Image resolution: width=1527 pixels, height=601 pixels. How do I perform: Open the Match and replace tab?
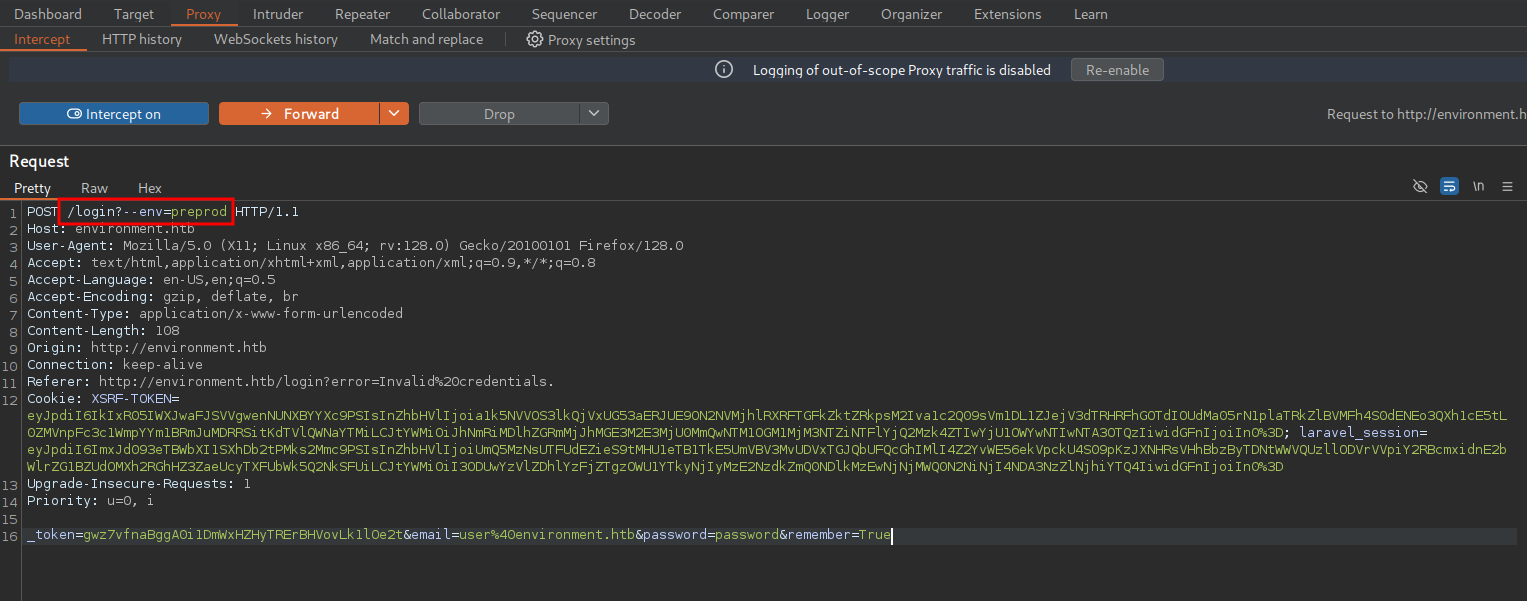426,39
